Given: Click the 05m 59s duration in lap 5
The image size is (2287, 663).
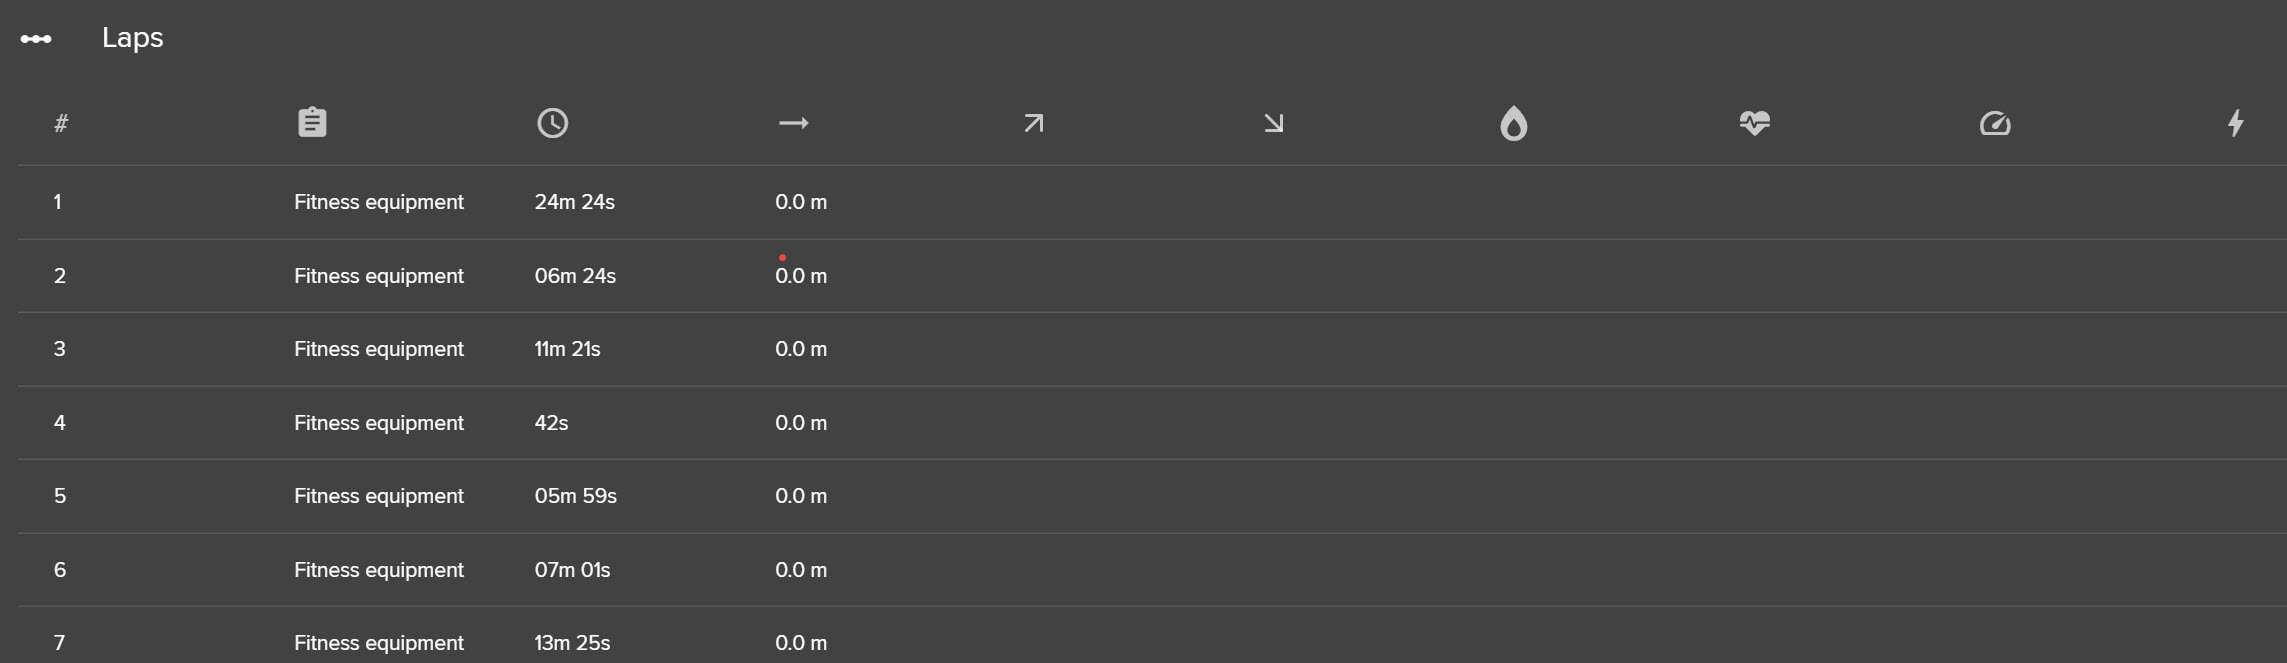Looking at the screenshot, I should coord(575,496).
